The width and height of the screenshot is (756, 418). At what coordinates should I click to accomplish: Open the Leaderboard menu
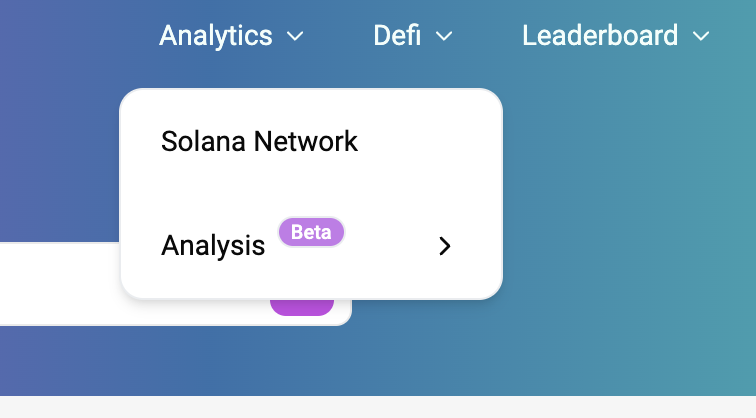pyautogui.click(x=600, y=36)
